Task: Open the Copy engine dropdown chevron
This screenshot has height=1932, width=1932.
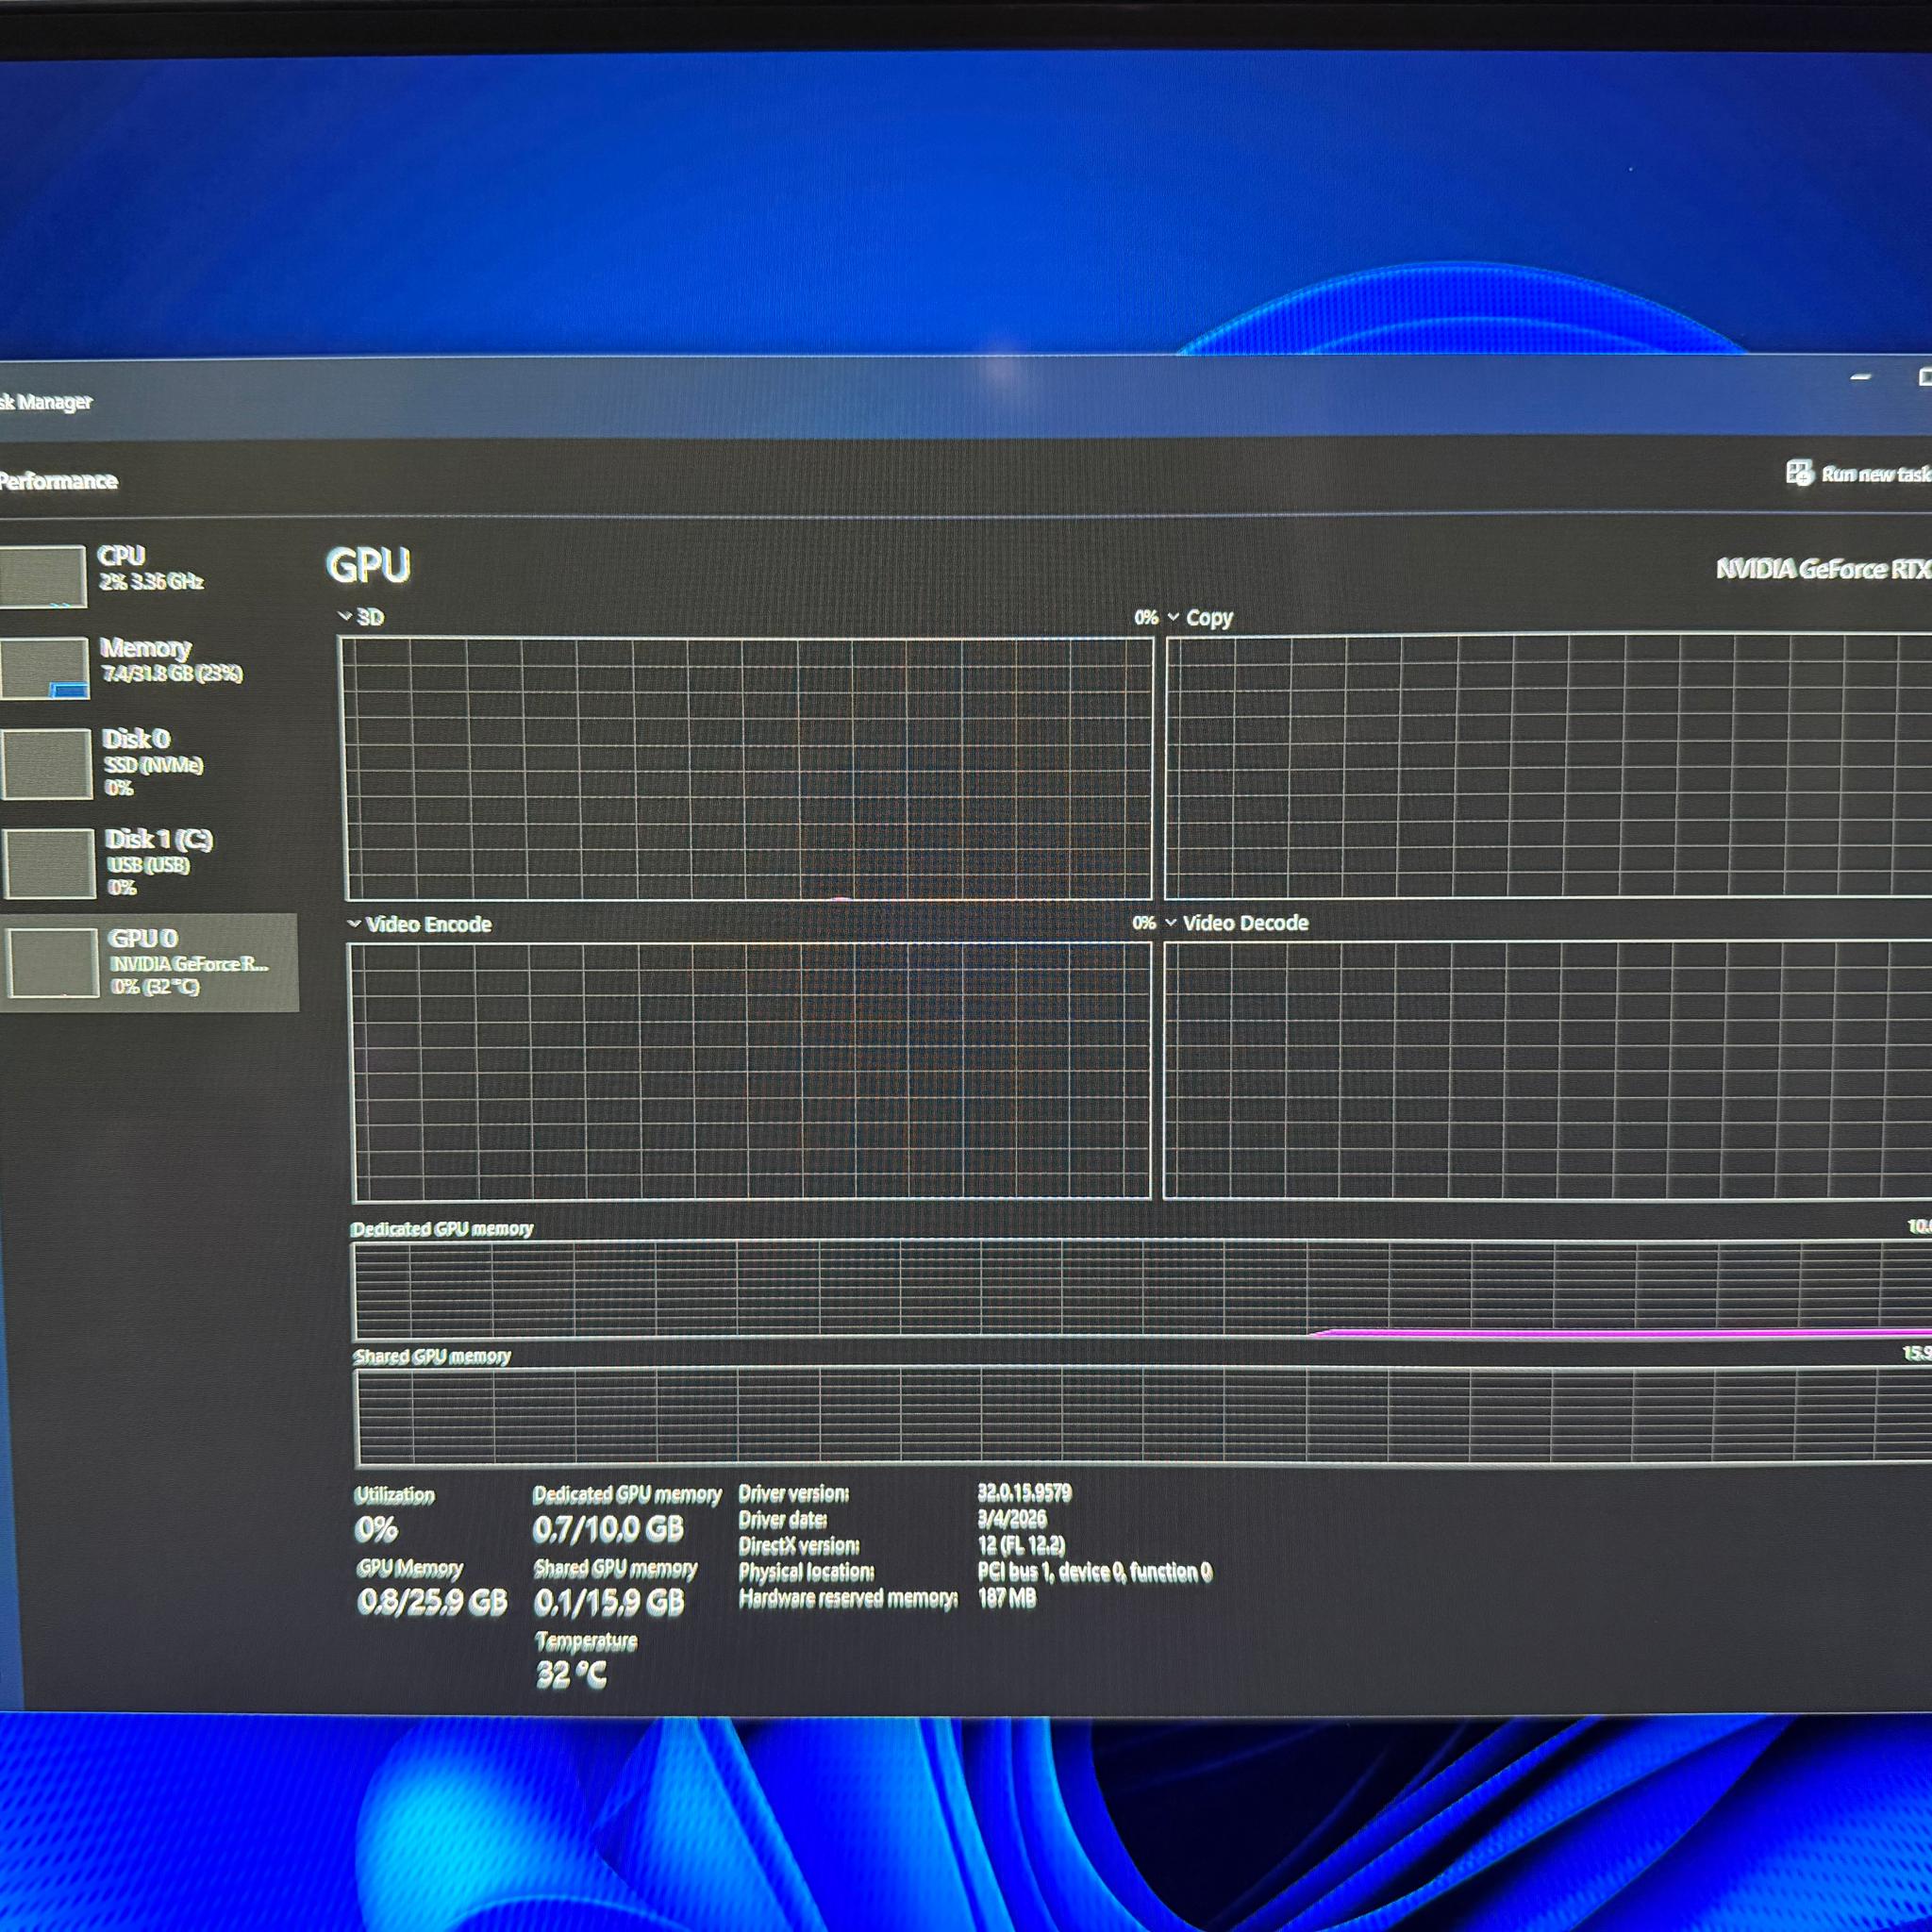Action: [1173, 617]
